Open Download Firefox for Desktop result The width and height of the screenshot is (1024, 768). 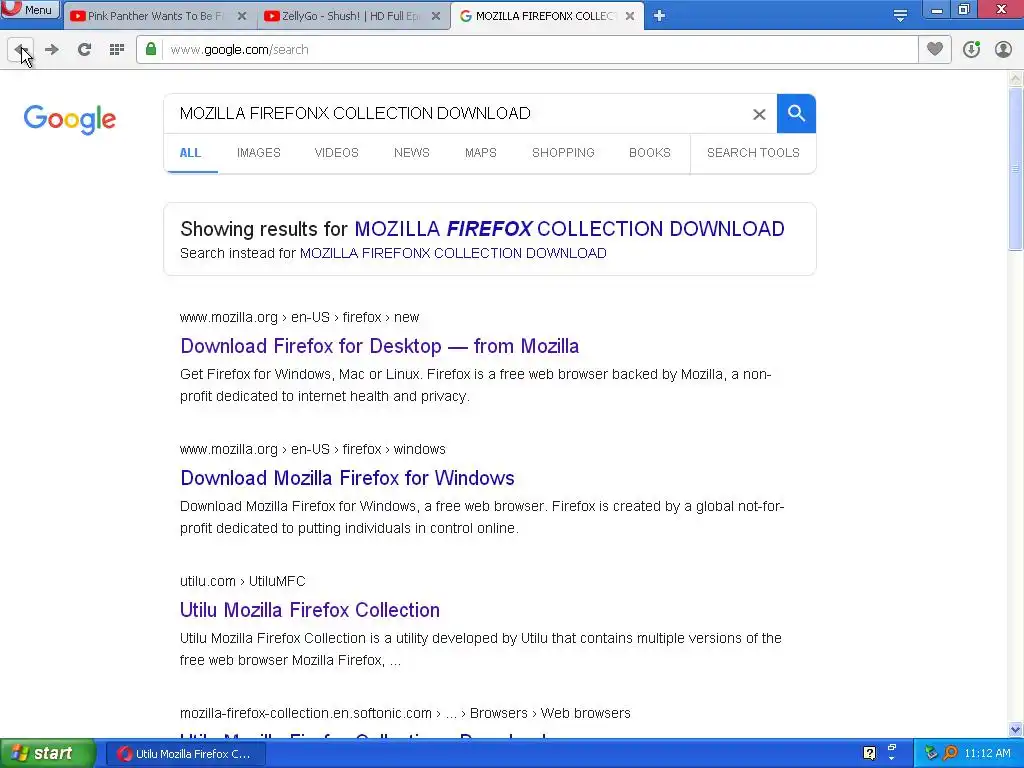[x=379, y=346]
